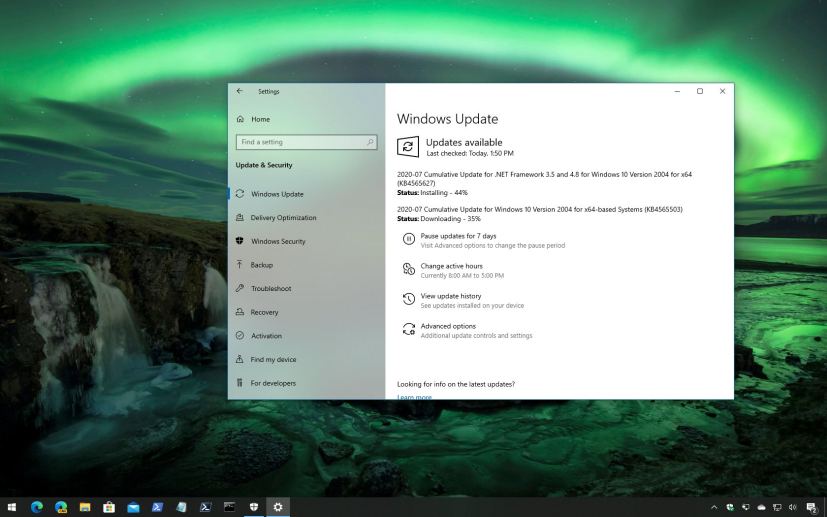Open the Home page in Settings sidebar
This screenshot has width=827, height=517.
point(261,119)
